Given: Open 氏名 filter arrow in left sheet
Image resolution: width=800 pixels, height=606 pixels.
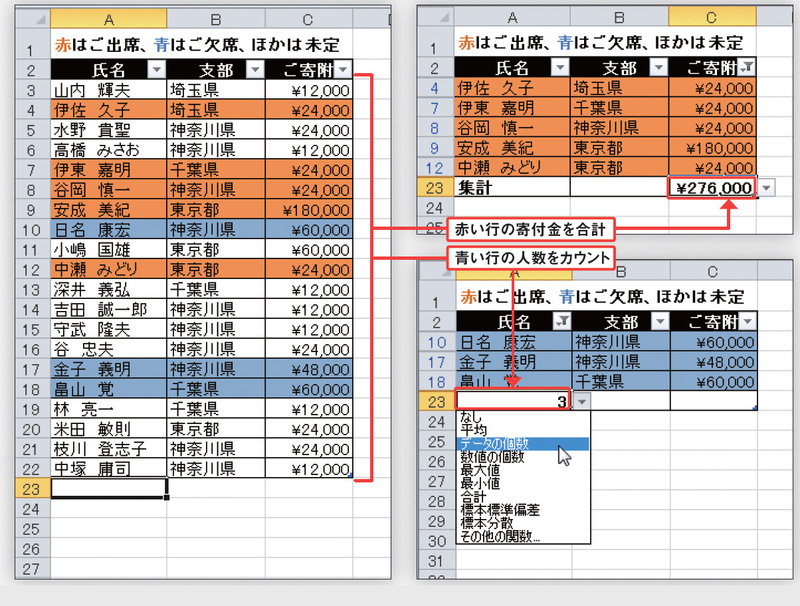Looking at the screenshot, I should click(x=155, y=69).
